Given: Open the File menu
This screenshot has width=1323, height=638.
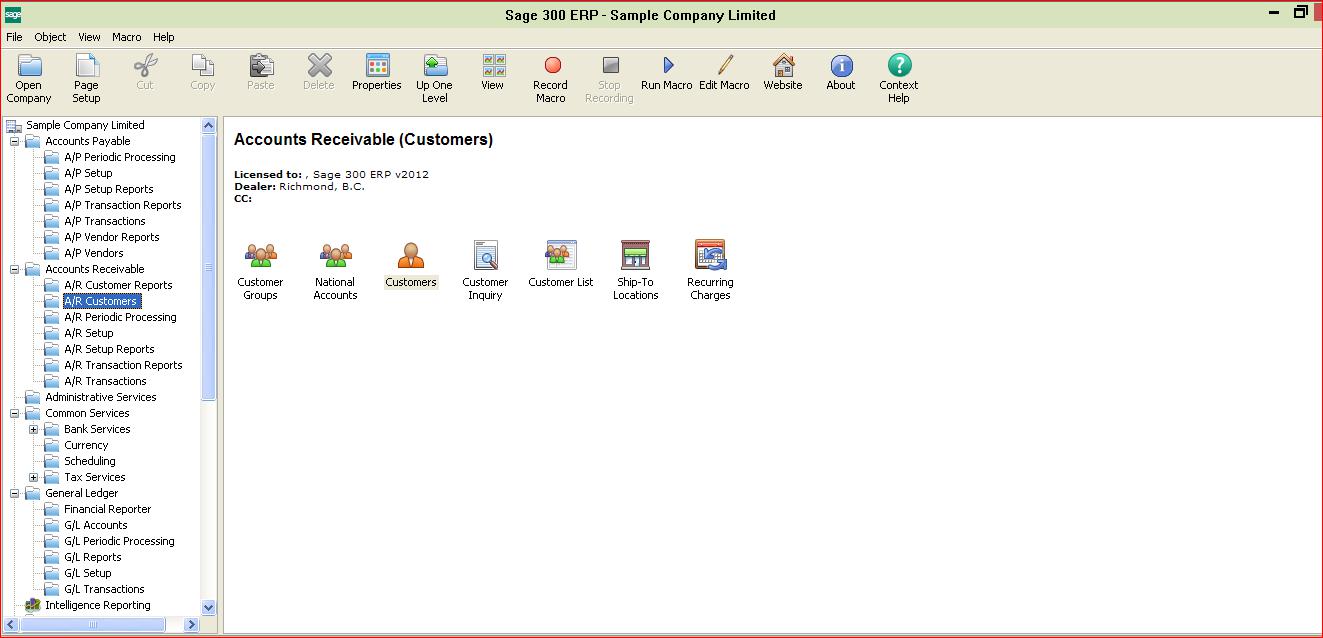Looking at the screenshot, I should 14,37.
